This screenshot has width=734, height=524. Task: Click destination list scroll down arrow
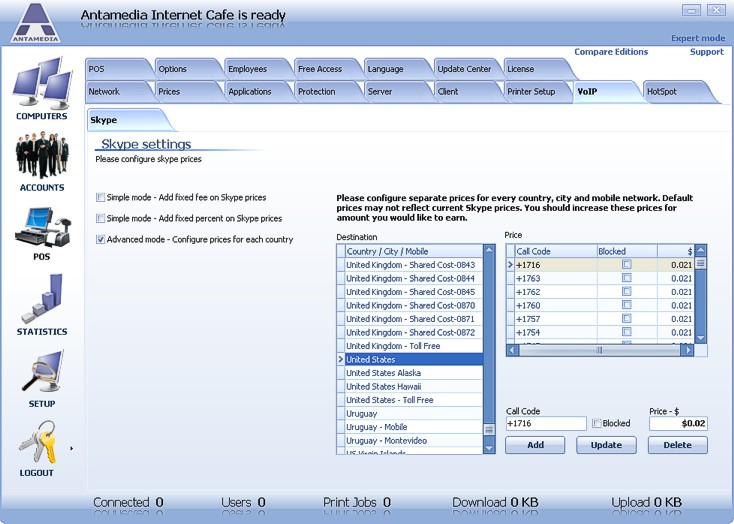[489, 448]
